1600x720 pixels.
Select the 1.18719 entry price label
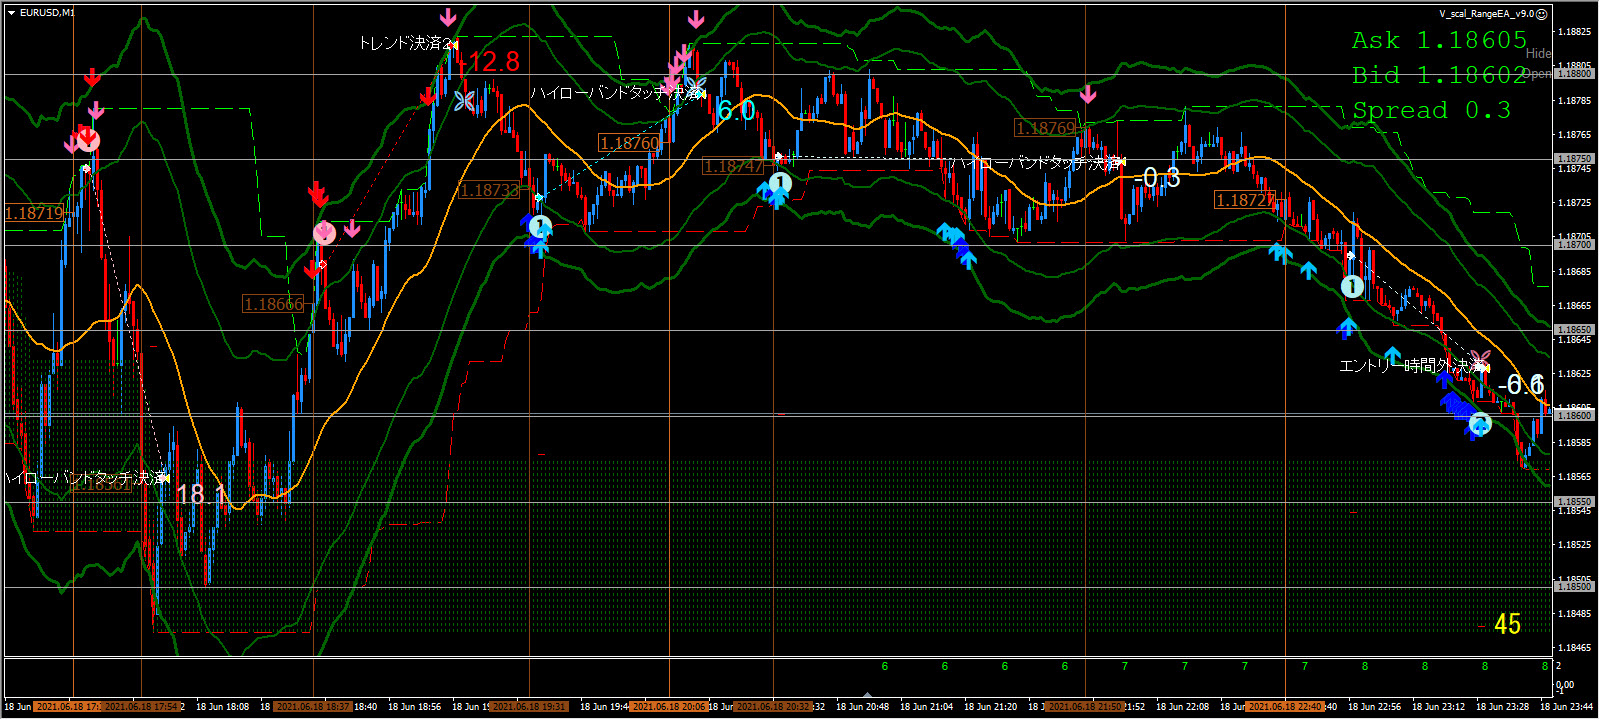[34, 213]
